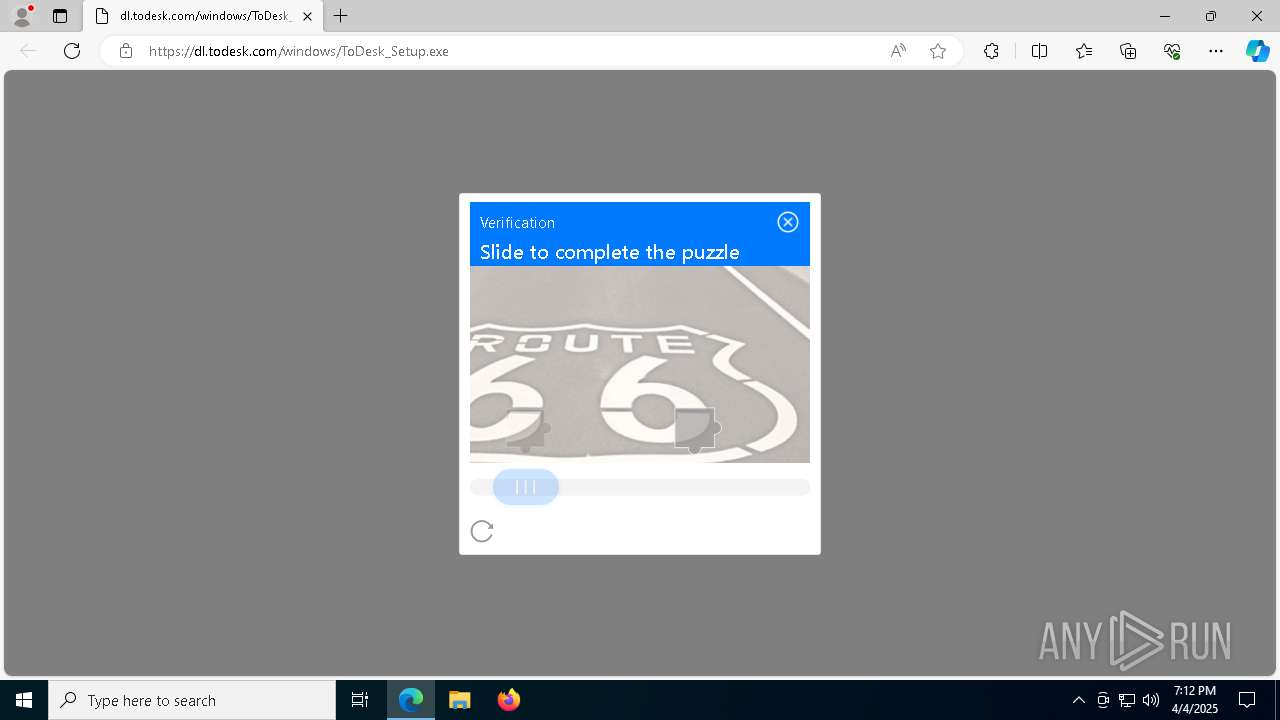This screenshot has height=720, width=1280.
Task: Add this page to favorites
Action: (x=938, y=51)
